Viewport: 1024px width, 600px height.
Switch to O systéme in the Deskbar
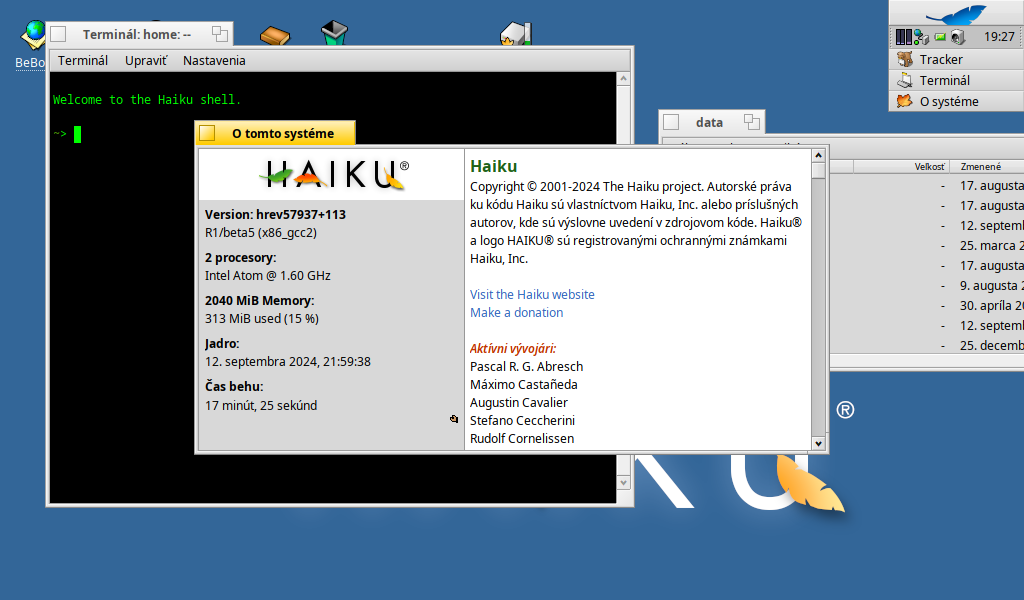[957, 101]
